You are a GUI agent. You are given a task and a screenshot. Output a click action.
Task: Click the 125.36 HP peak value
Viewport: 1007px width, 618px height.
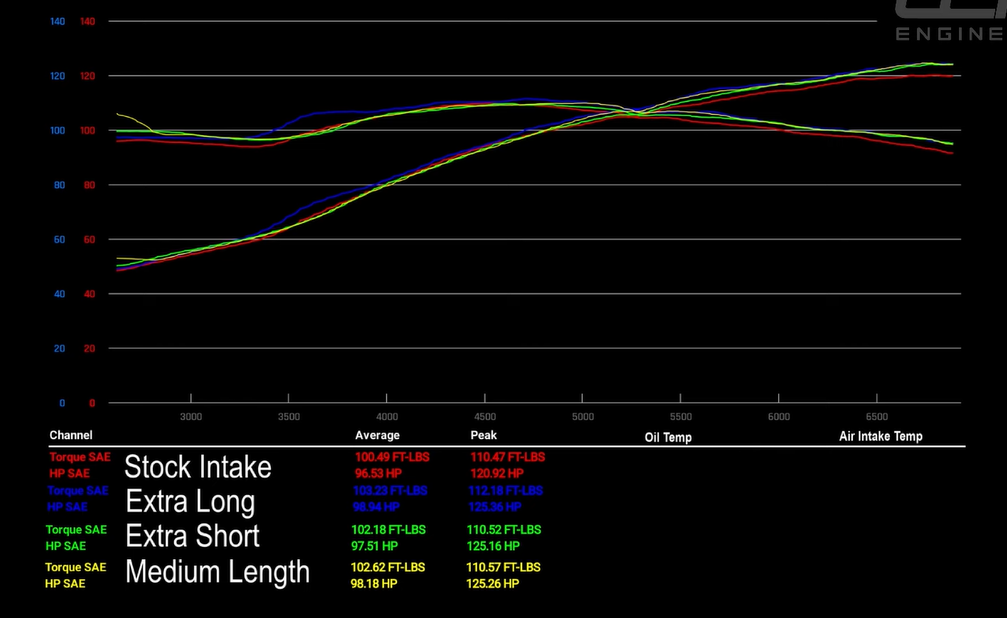(494, 507)
